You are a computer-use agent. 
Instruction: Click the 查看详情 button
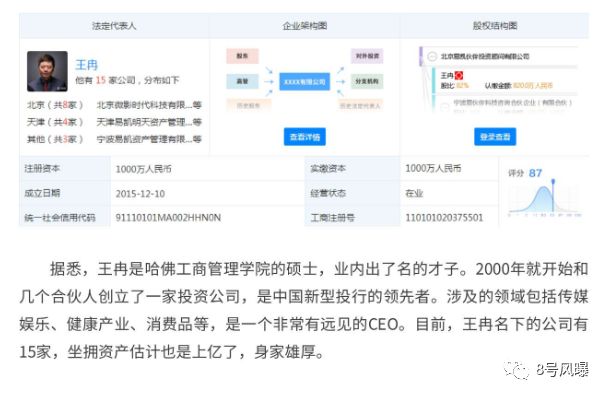point(305,137)
